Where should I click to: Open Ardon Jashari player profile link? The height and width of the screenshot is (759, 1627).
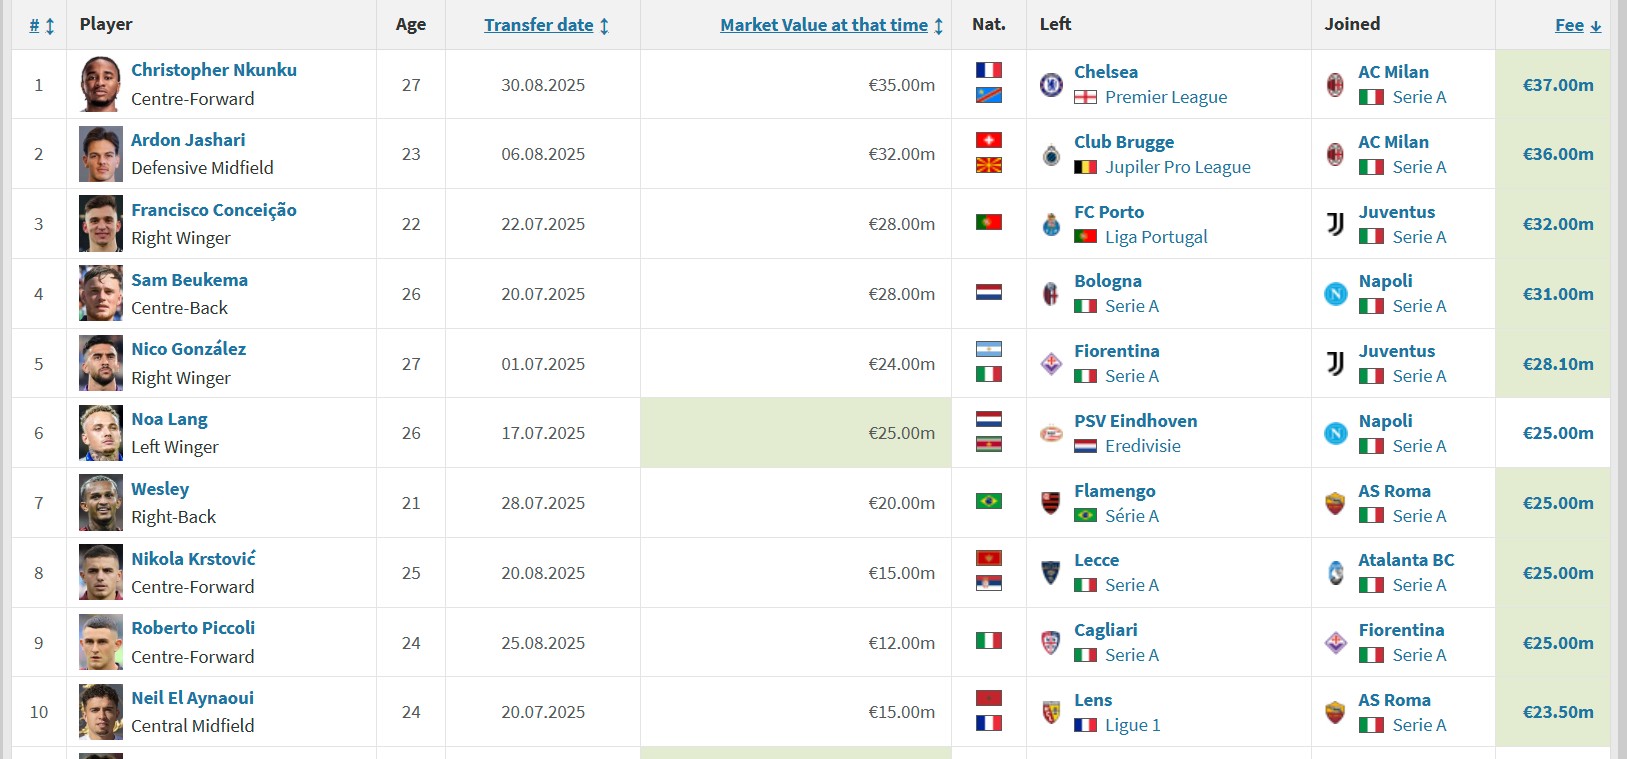point(188,140)
